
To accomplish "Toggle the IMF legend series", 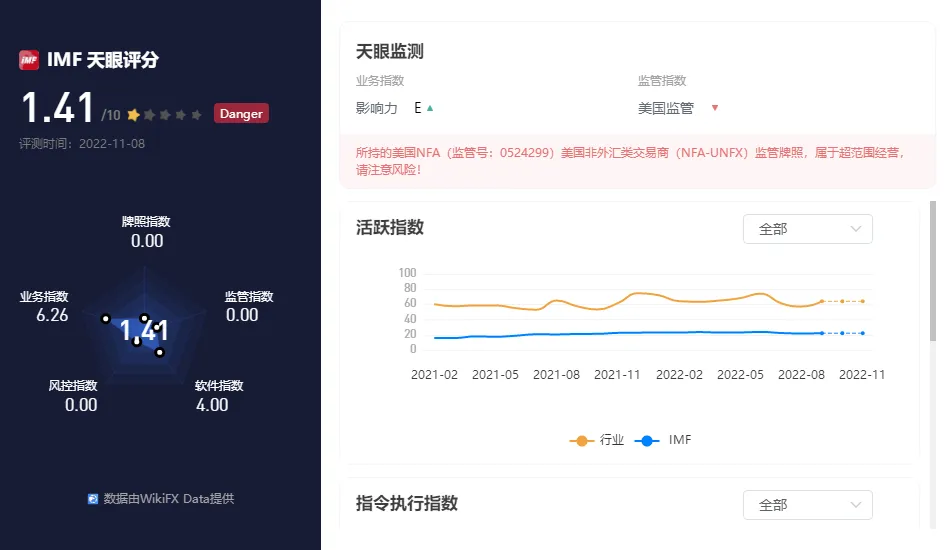I will point(663,440).
